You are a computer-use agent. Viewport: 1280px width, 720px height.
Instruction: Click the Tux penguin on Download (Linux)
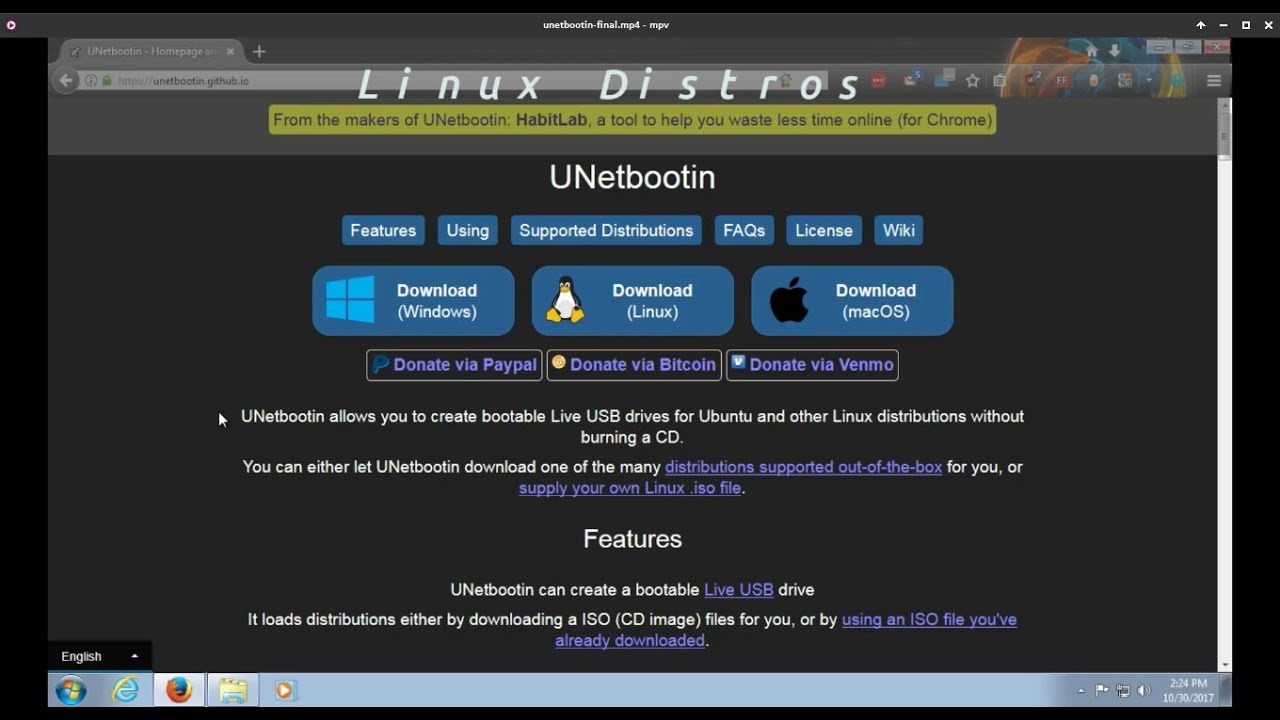pyautogui.click(x=565, y=300)
